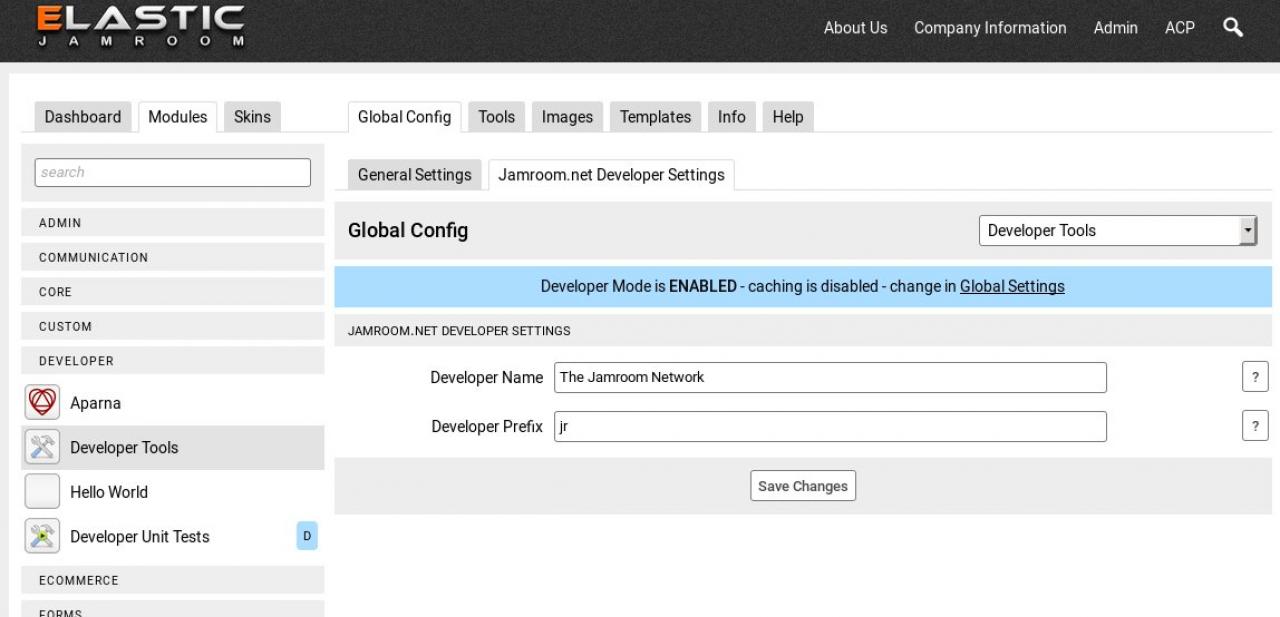Expand the Communication module category
The height and width of the screenshot is (617, 1280).
point(173,257)
